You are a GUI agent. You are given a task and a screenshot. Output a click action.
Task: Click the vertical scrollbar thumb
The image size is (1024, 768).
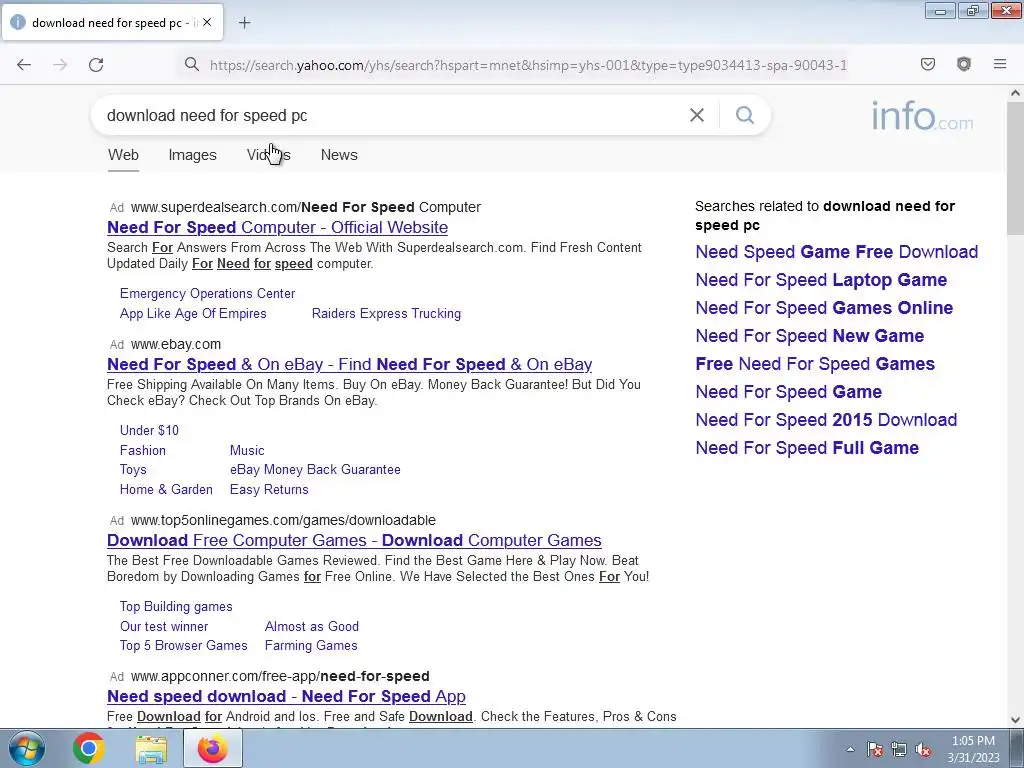(1015, 168)
